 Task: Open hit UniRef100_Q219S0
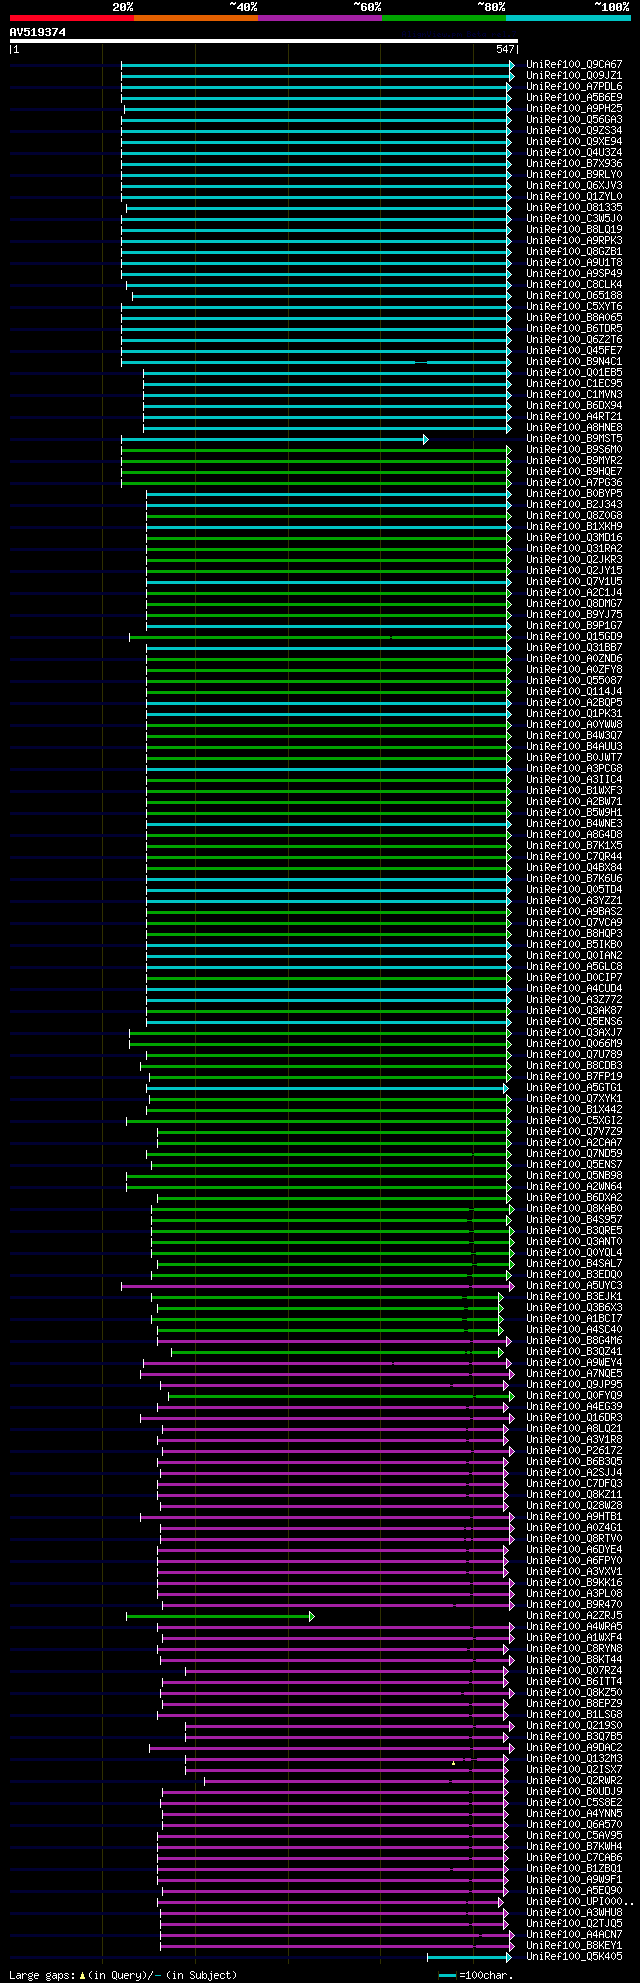point(574,1726)
